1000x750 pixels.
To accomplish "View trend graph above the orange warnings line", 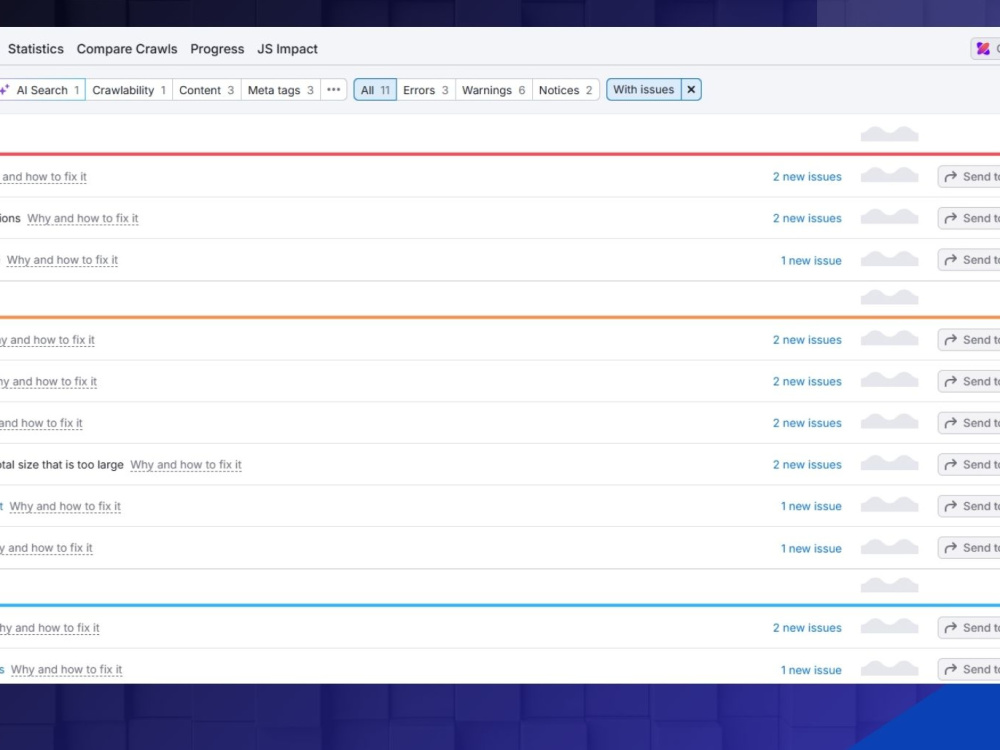I will (x=890, y=297).
